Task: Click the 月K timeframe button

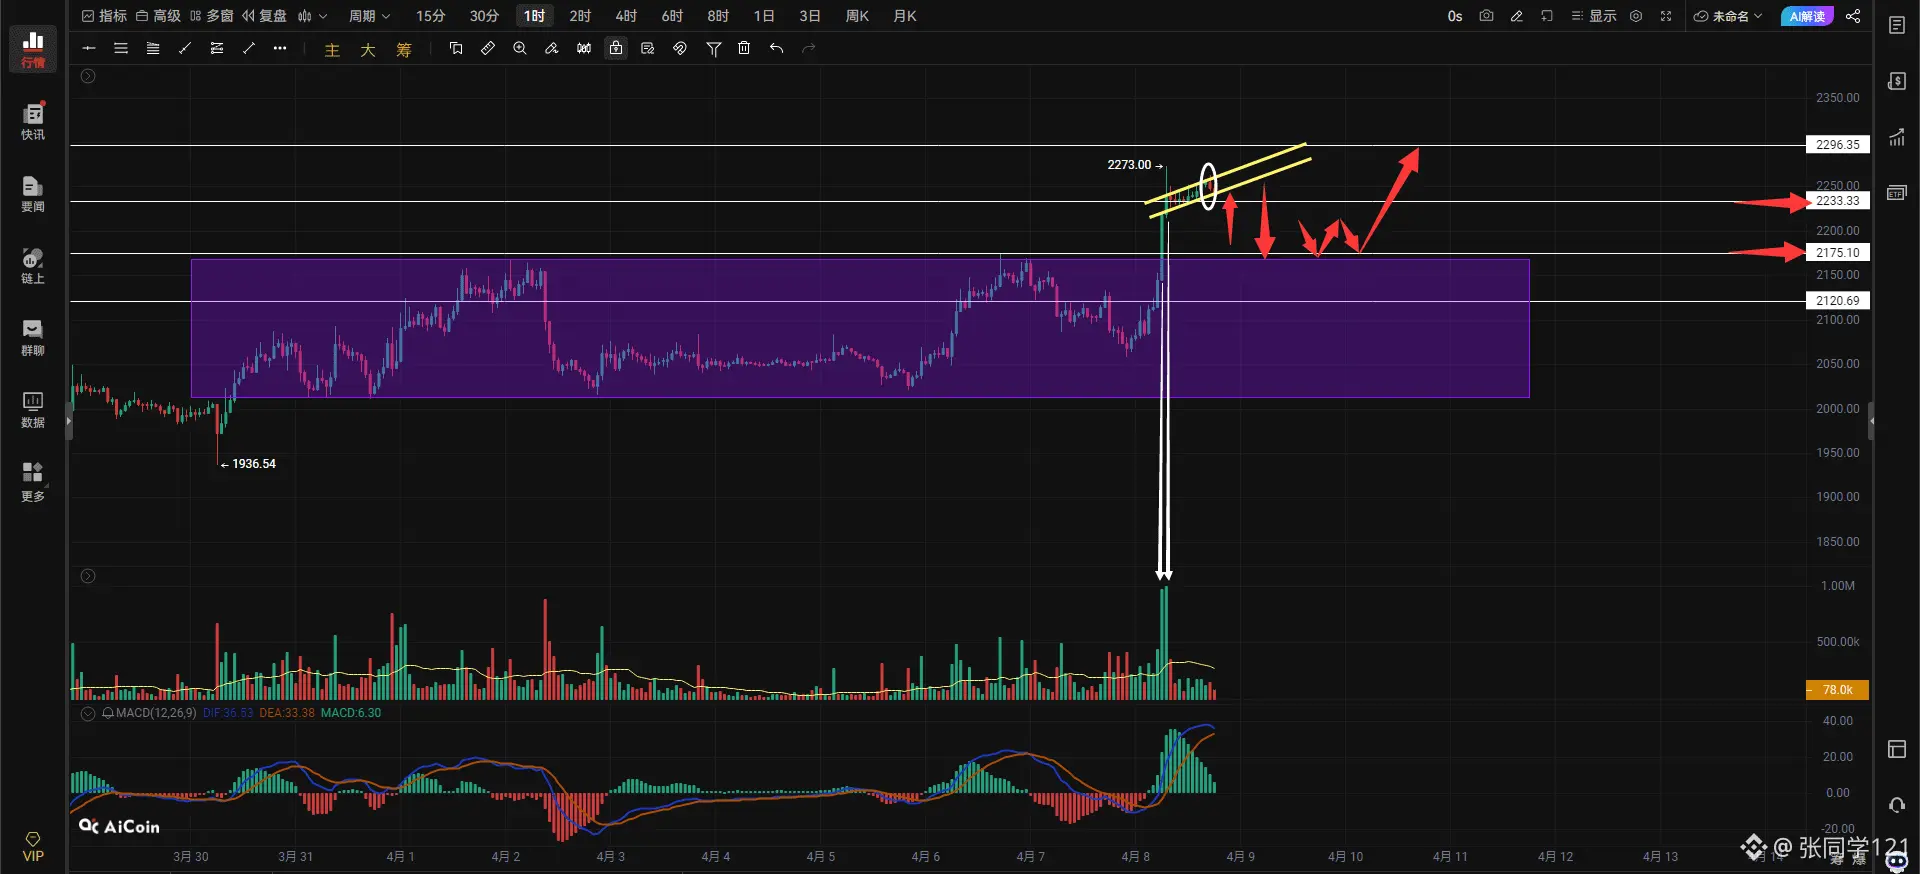Action: click(905, 16)
